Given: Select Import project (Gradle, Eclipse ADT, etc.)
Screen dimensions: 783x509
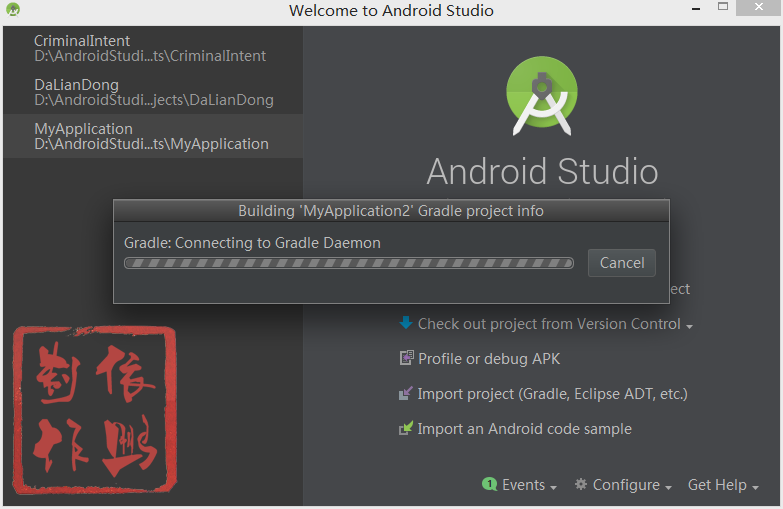Looking at the screenshot, I should (552, 394).
